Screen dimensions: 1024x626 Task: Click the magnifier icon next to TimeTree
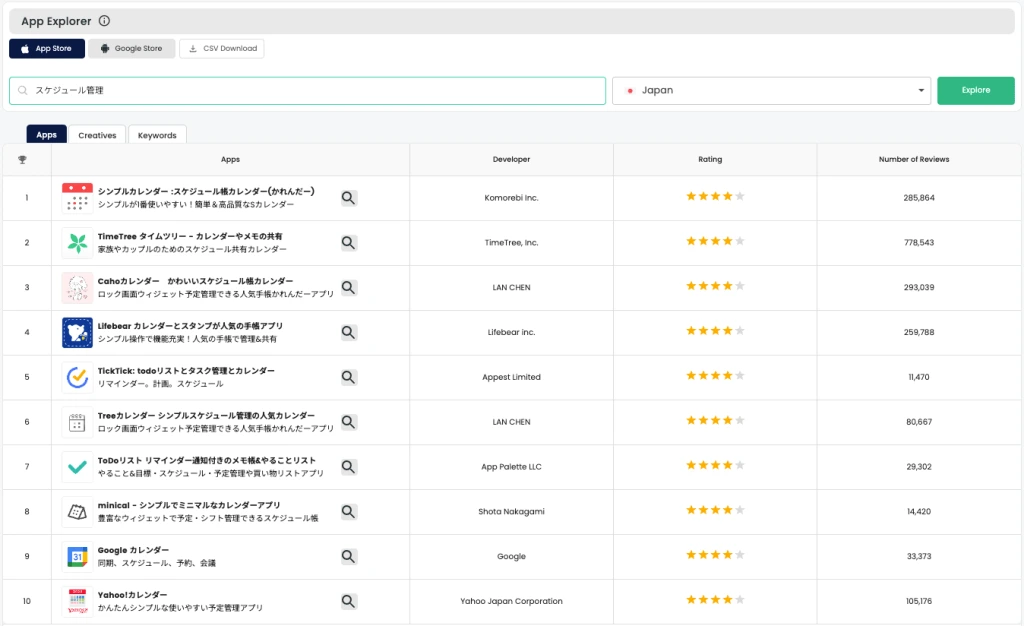(x=348, y=242)
